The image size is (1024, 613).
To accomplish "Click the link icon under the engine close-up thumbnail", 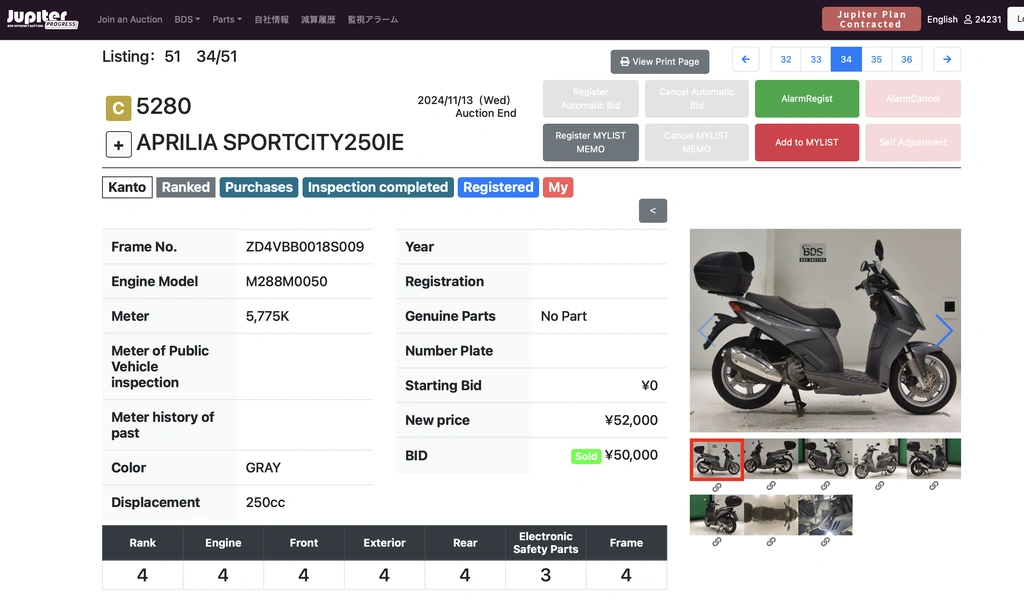I will point(825,542).
